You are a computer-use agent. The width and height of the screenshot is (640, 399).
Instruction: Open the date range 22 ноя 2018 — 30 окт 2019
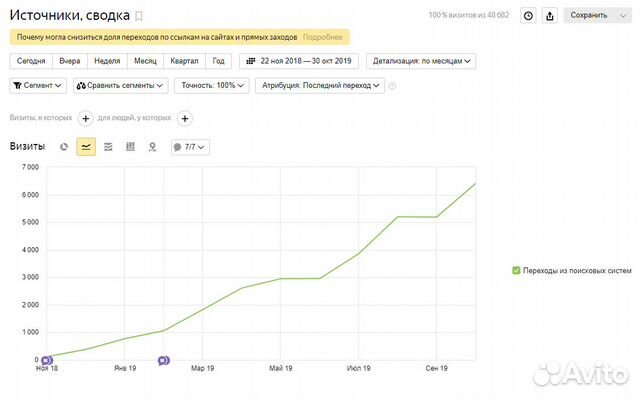click(x=299, y=61)
